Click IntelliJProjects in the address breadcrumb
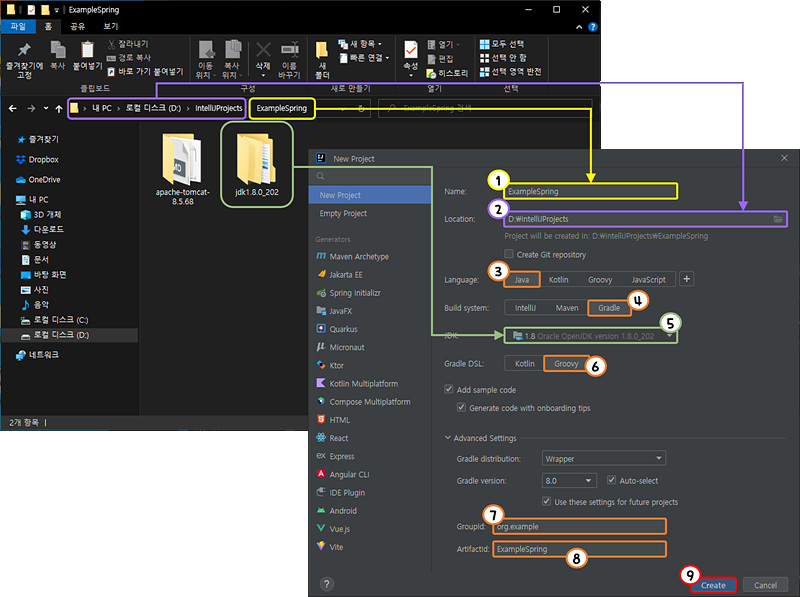The image size is (800, 597). tap(218, 108)
